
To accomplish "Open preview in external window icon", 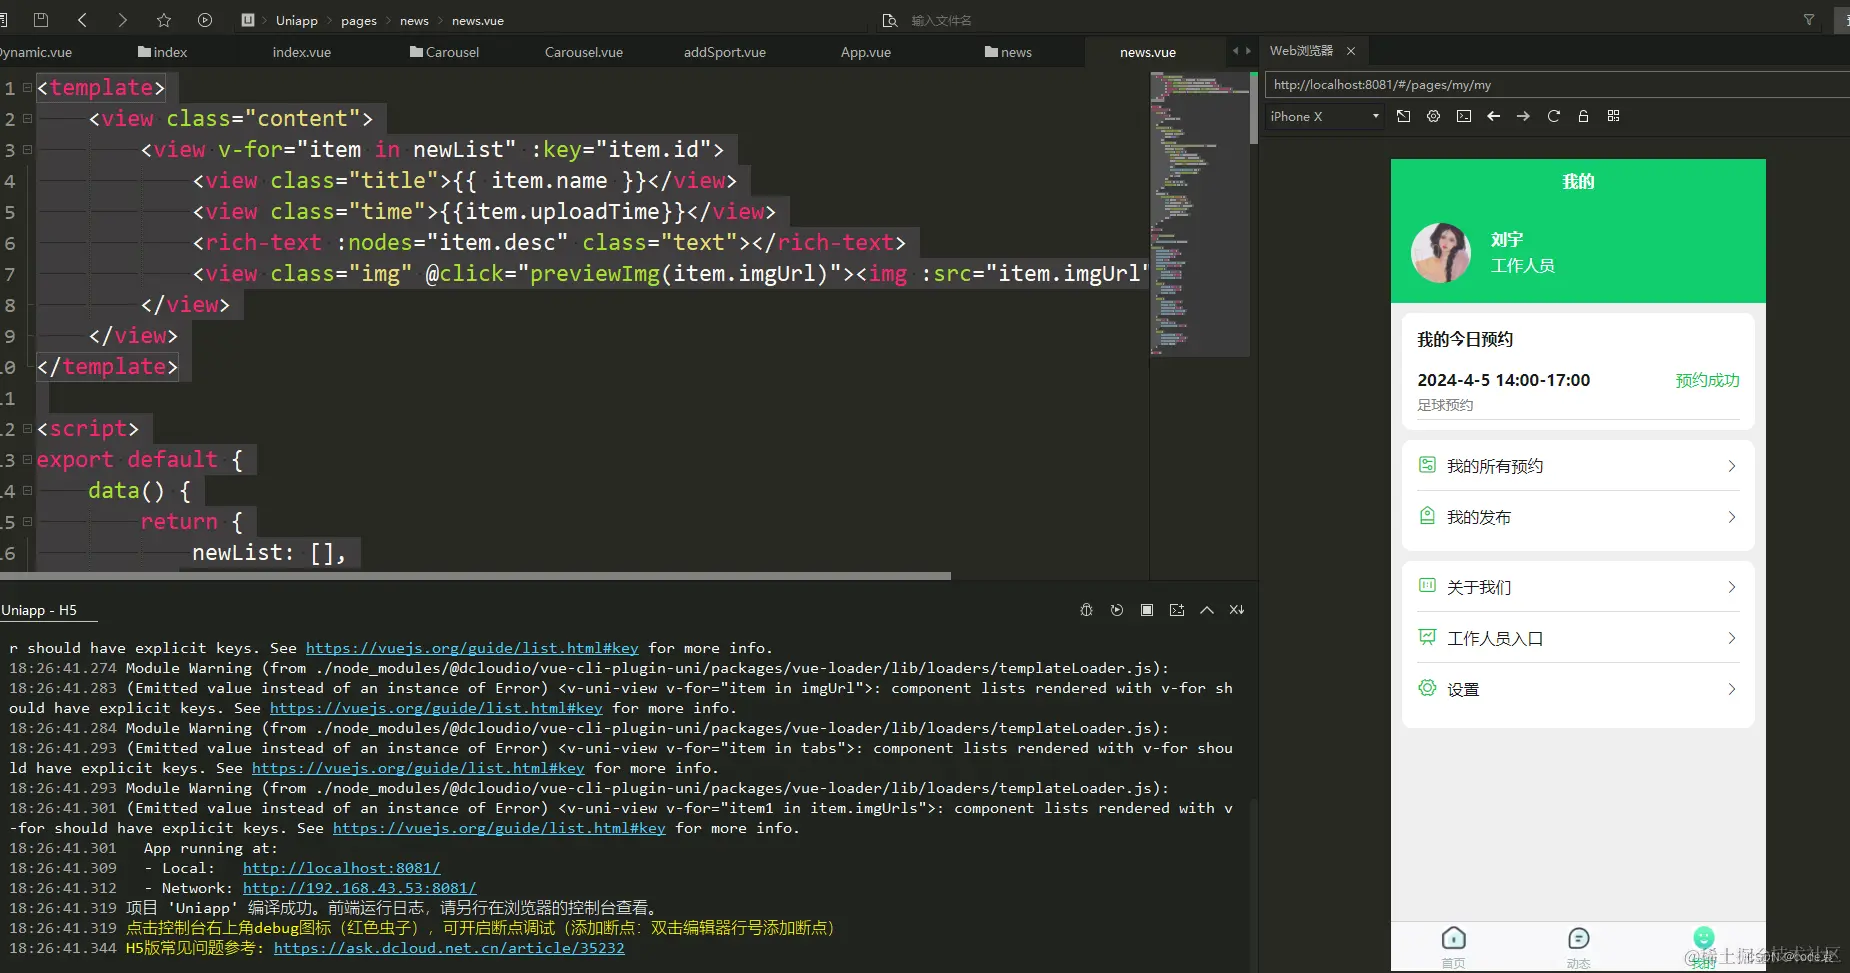I will click(x=1404, y=116).
